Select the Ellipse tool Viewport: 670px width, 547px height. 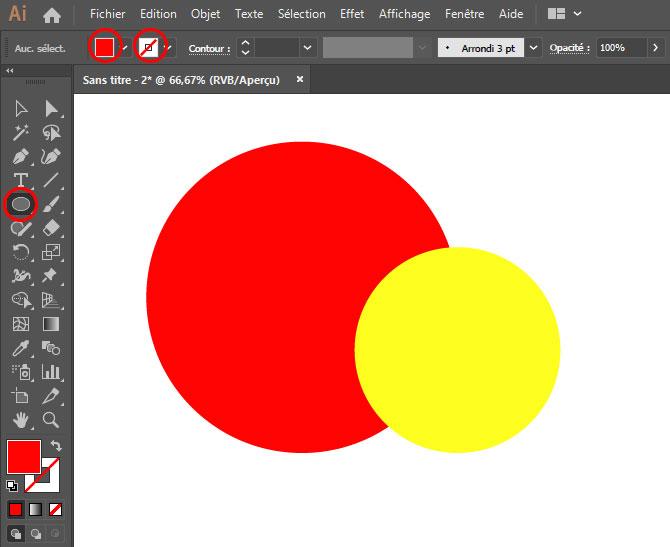pyautogui.click(x=21, y=204)
